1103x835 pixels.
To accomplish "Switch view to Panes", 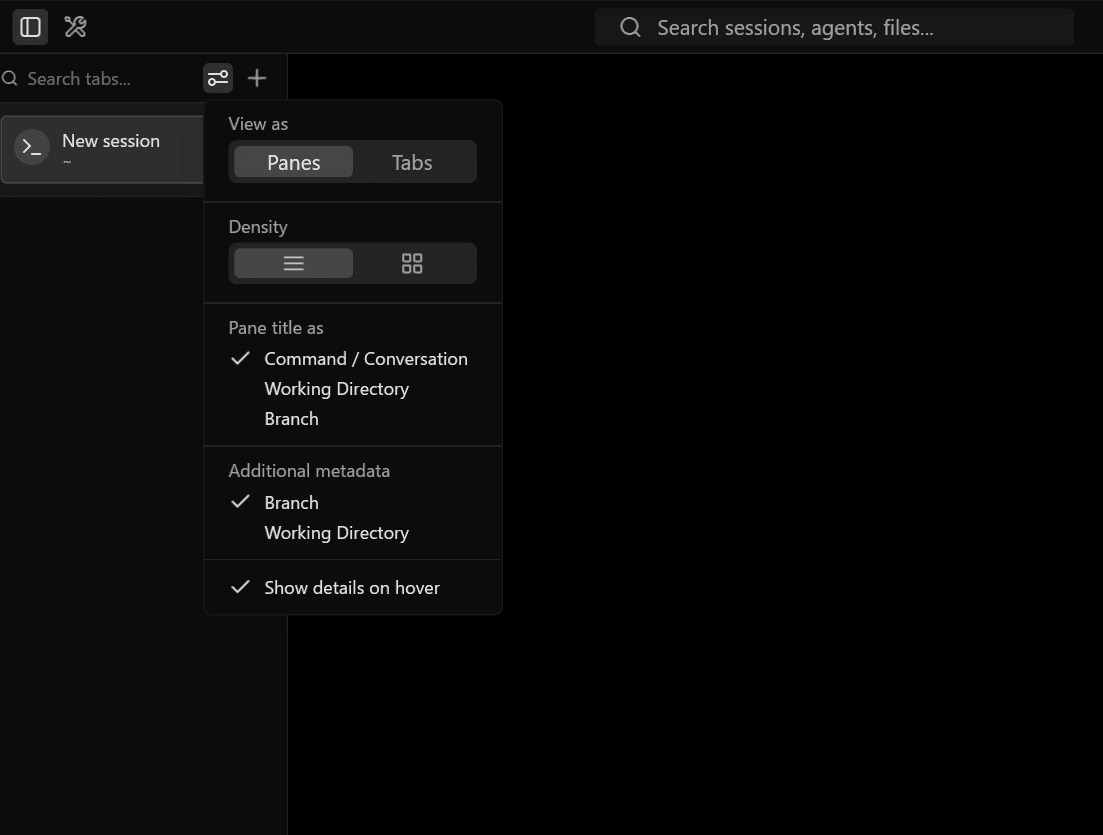I will click(x=293, y=162).
